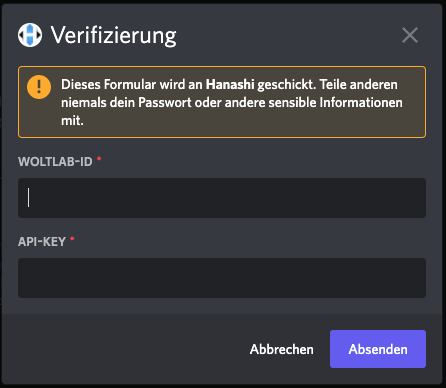Cancel the form via Abbrechen
This screenshot has height=388, width=446.
coord(282,349)
